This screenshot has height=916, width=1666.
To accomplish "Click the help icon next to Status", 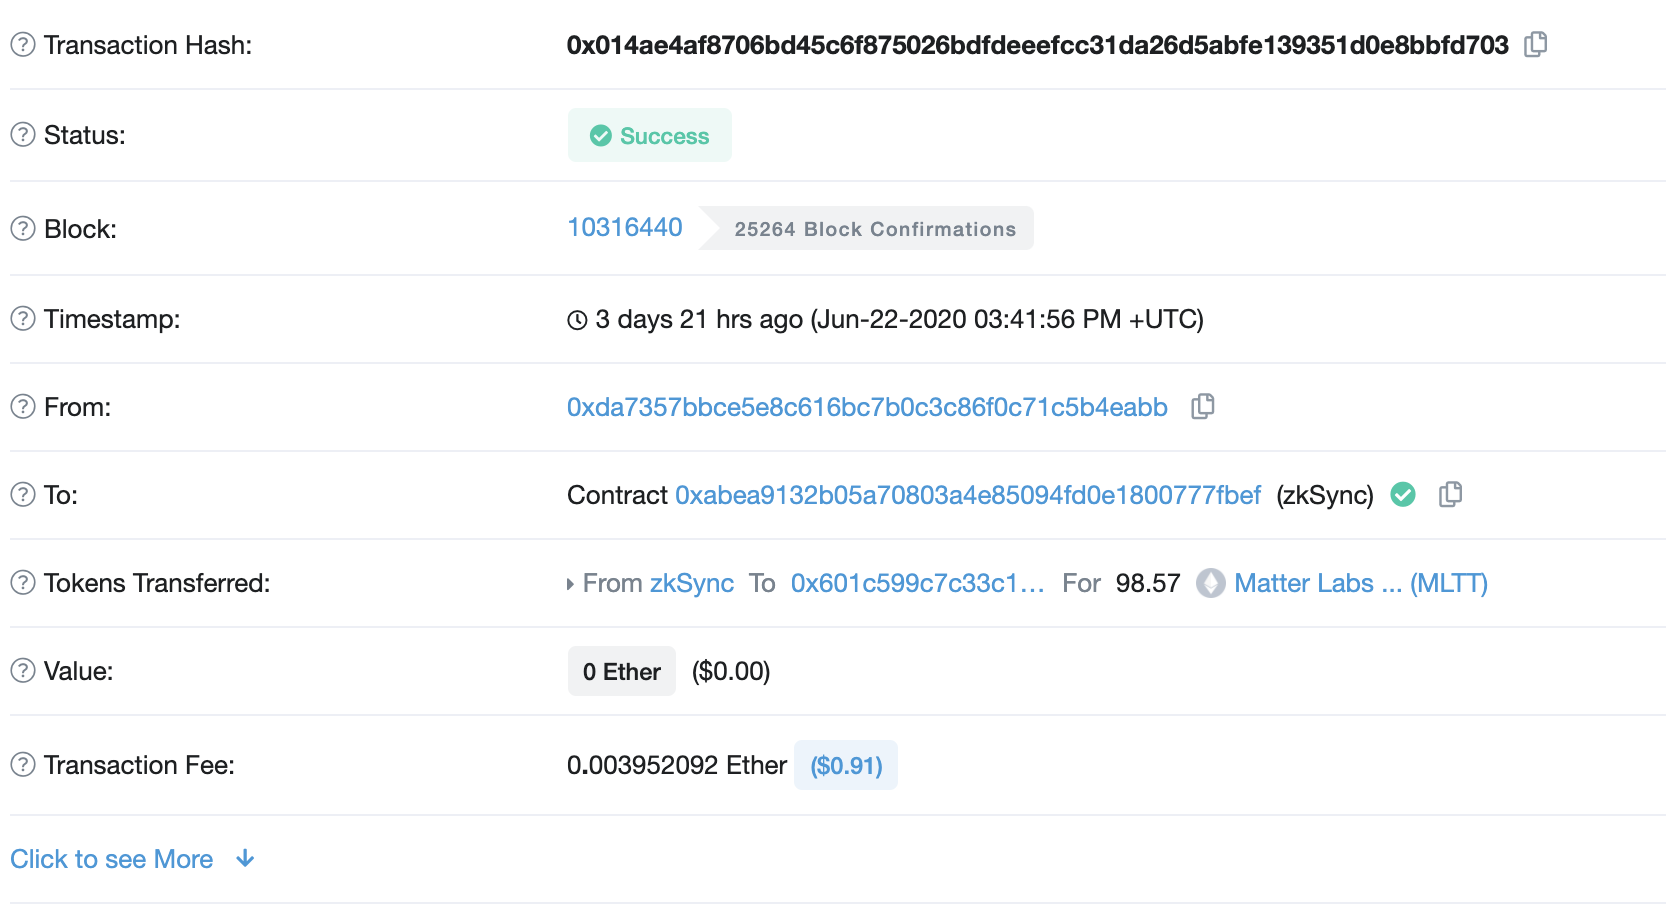I will pyautogui.click(x=23, y=135).
